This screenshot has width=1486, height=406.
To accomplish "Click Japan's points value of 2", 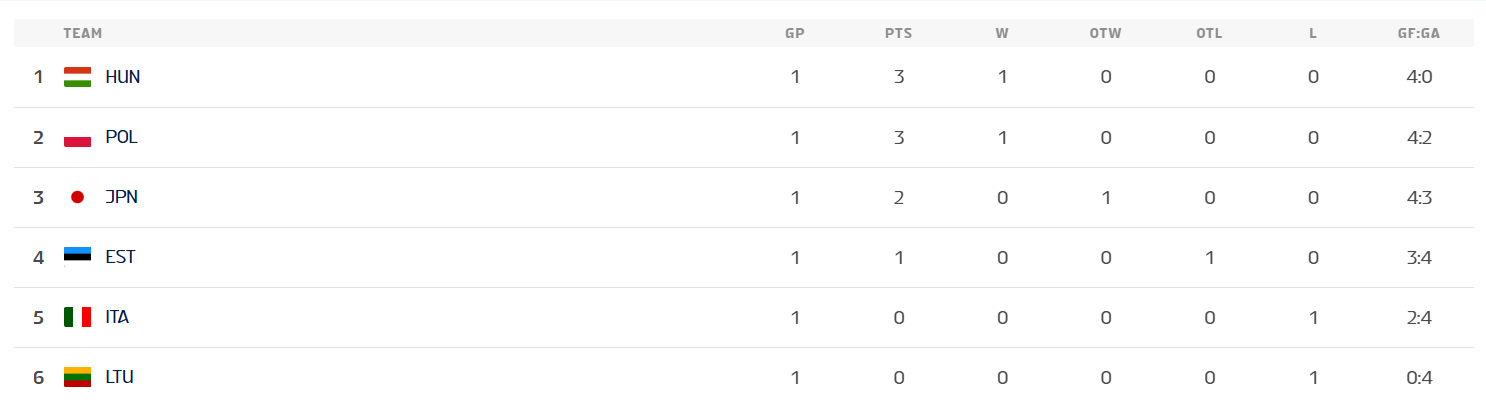I will point(899,197).
